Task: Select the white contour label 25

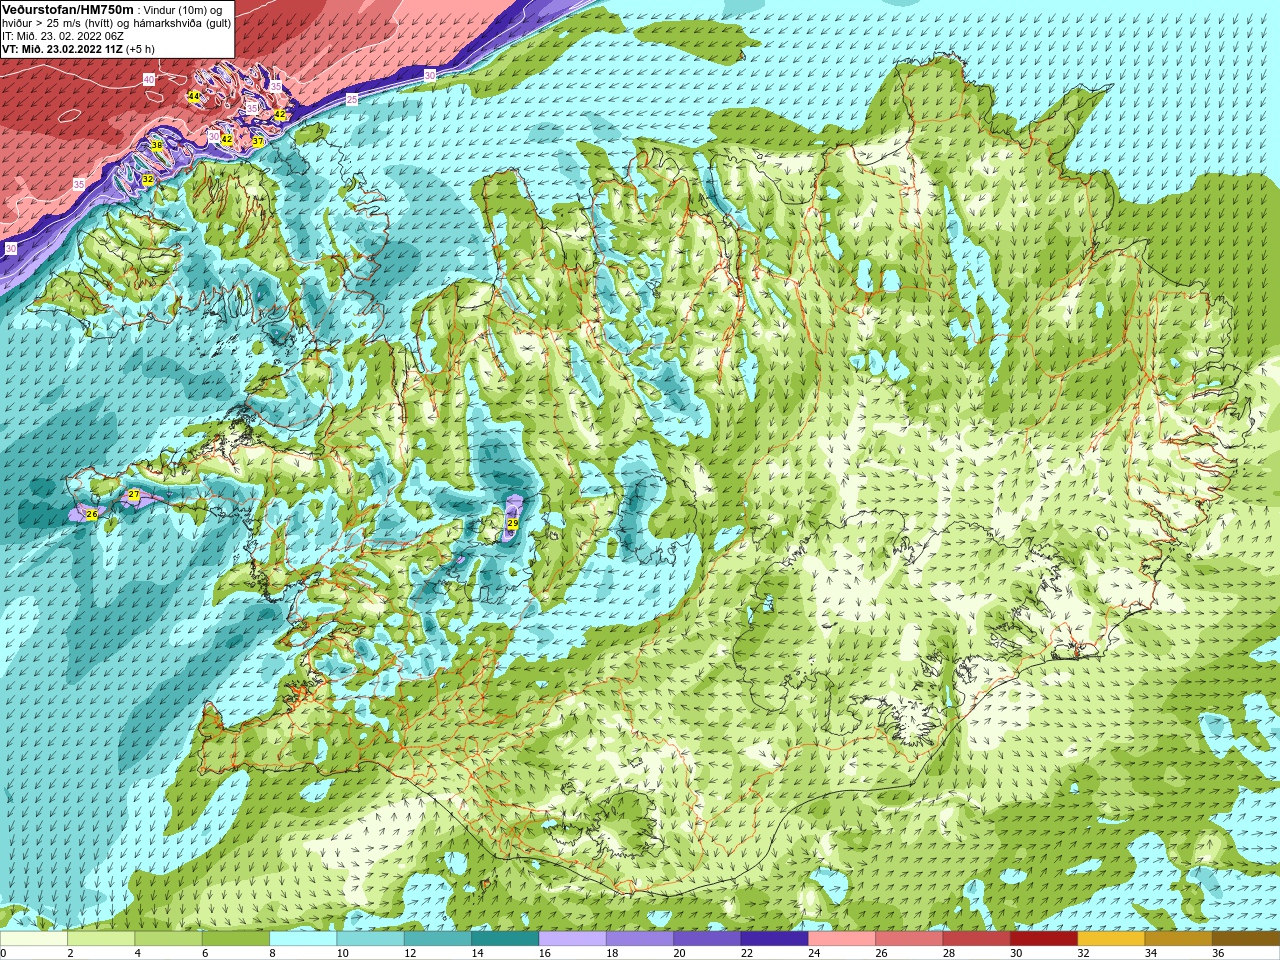Action: pyautogui.click(x=352, y=99)
